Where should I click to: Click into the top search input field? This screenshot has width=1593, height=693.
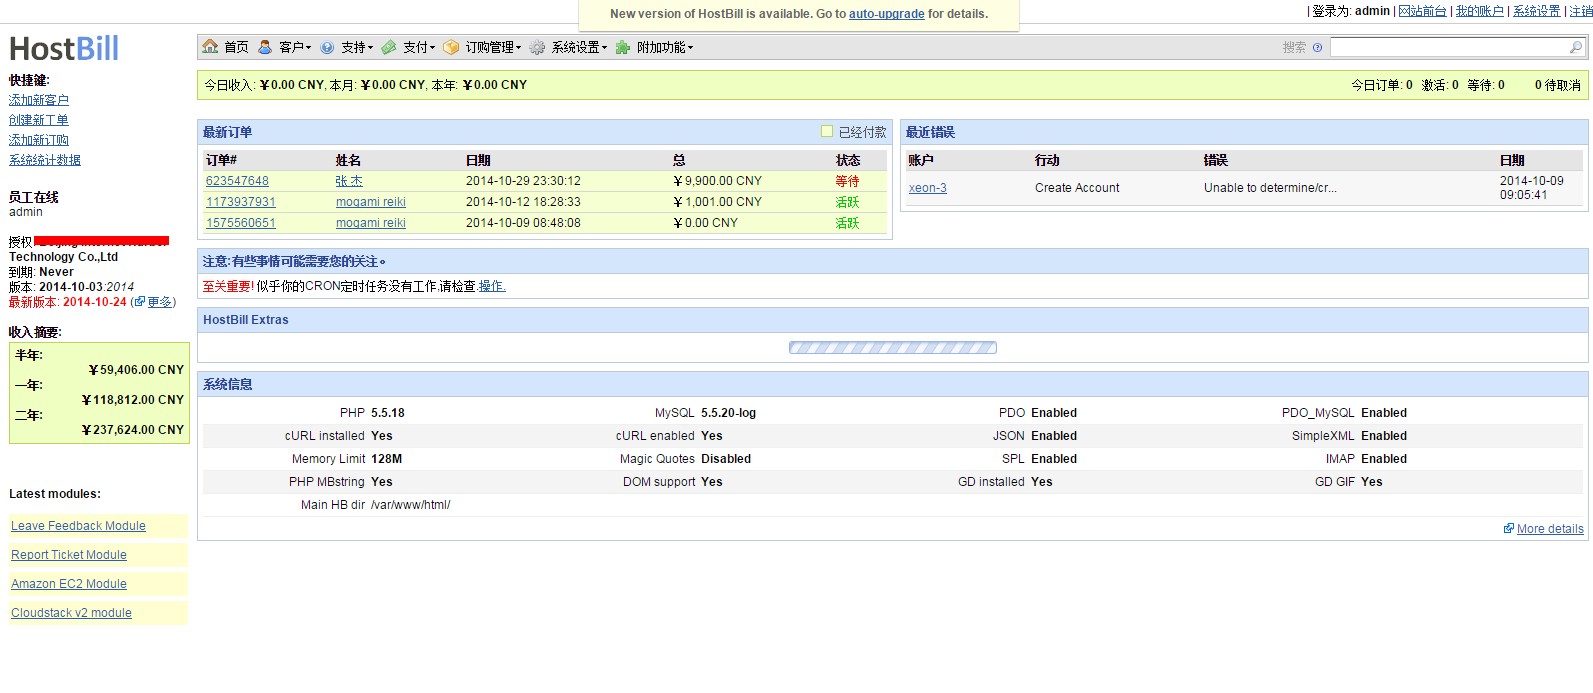(x=1449, y=47)
